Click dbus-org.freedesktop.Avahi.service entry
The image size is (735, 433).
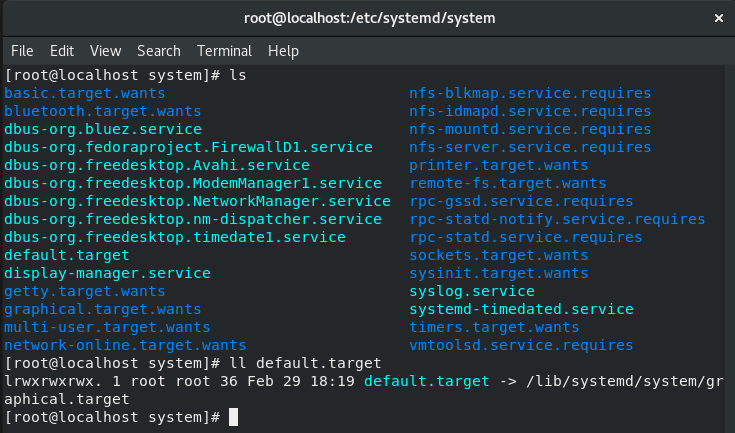pos(157,165)
